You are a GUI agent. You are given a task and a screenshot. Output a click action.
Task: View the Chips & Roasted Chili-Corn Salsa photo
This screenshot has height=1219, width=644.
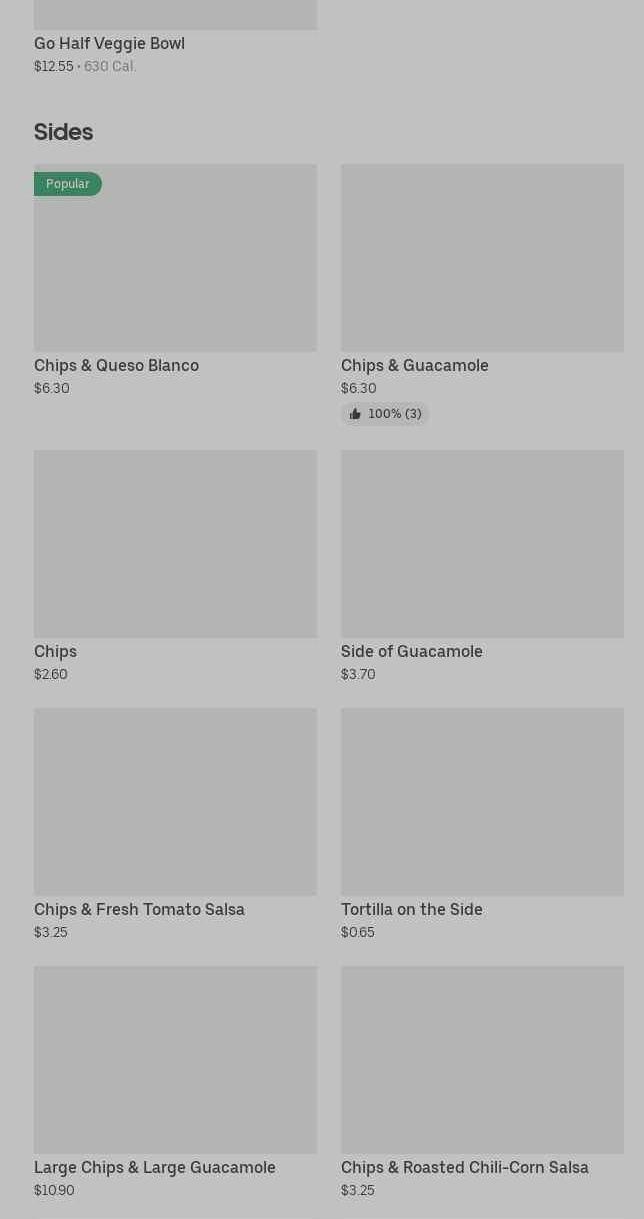pos(482,1060)
